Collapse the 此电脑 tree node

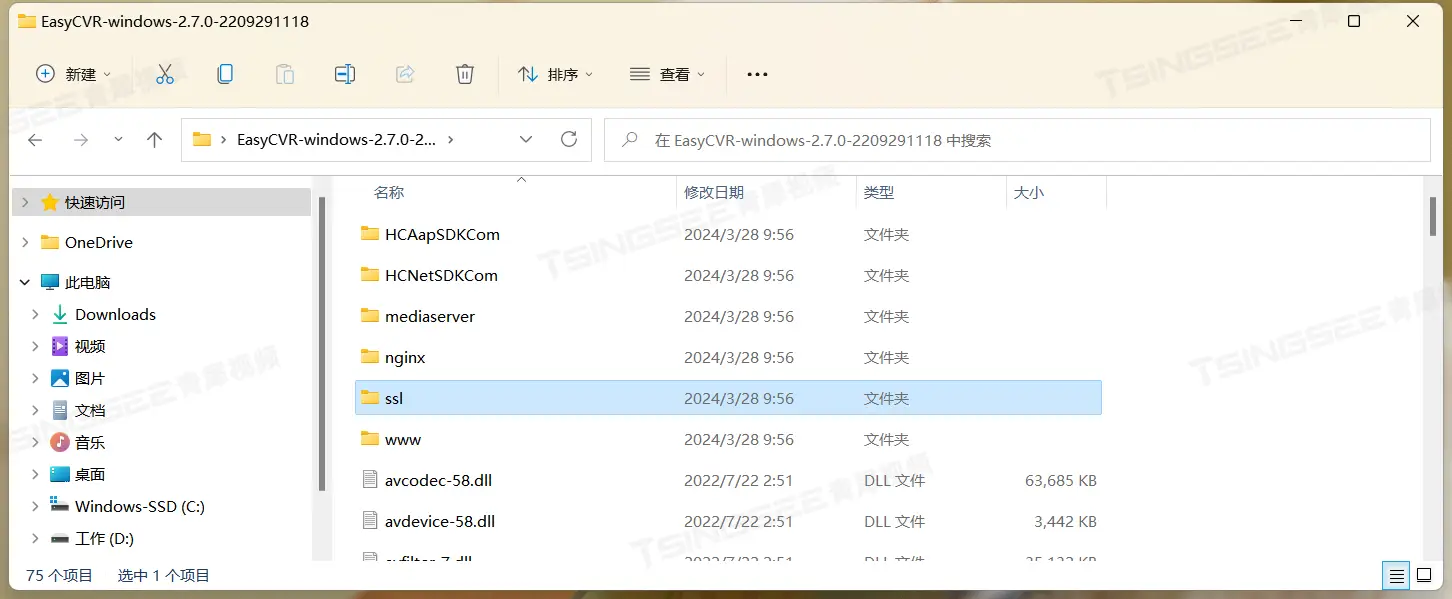pyautogui.click(x=25, y=282)
